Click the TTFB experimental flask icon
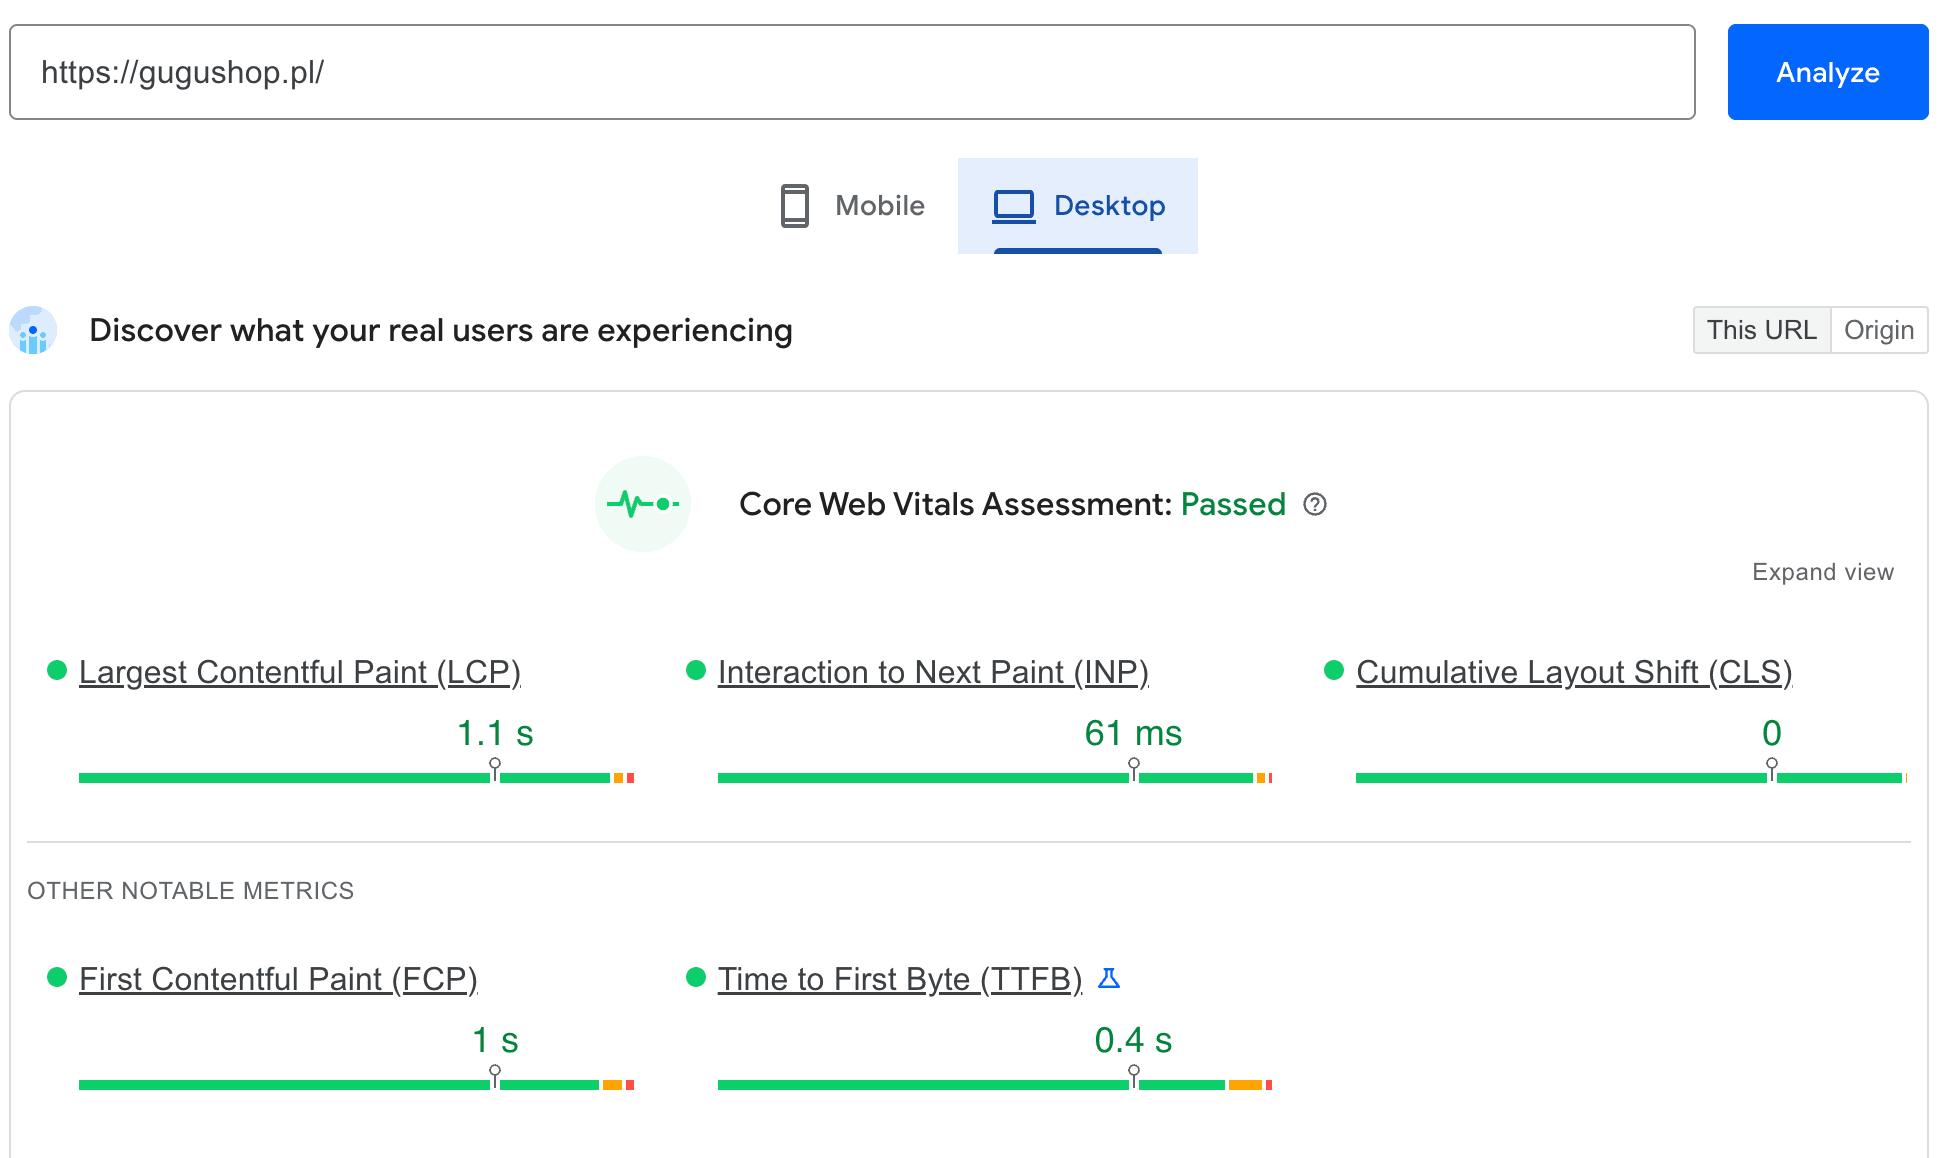Viewport: 1960px width, 1158px height. point(1109,978)
